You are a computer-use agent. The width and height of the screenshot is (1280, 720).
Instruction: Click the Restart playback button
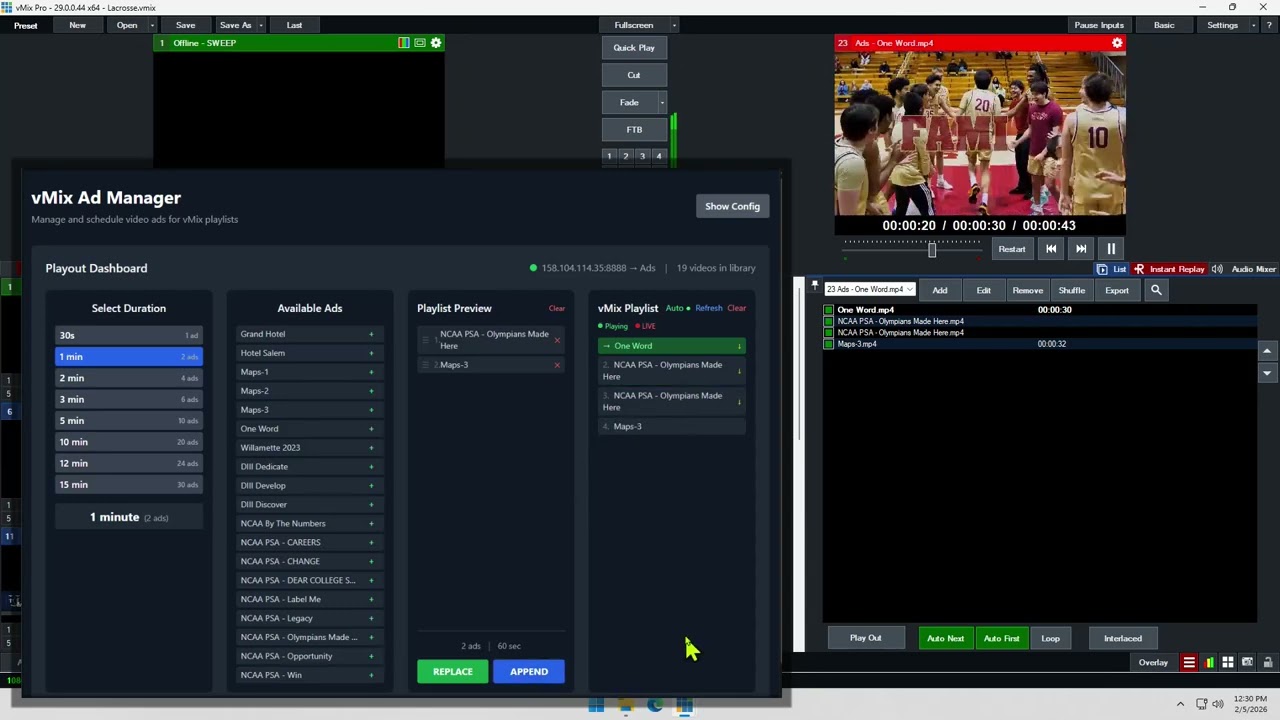coord(1012,249)
